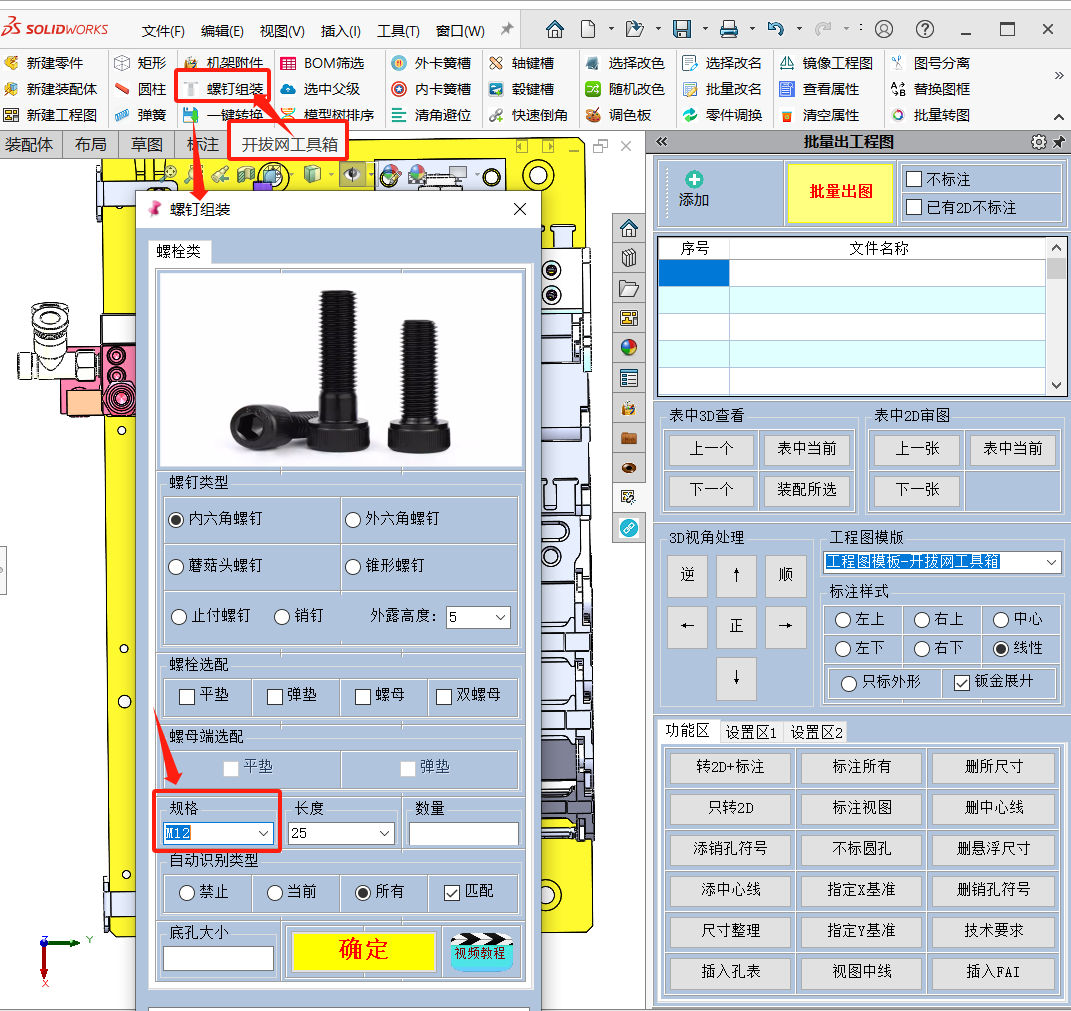Screen dimensions: 1071x1011
Task: Click the Print icon in the top toolbar
Action: pos(729,29)
